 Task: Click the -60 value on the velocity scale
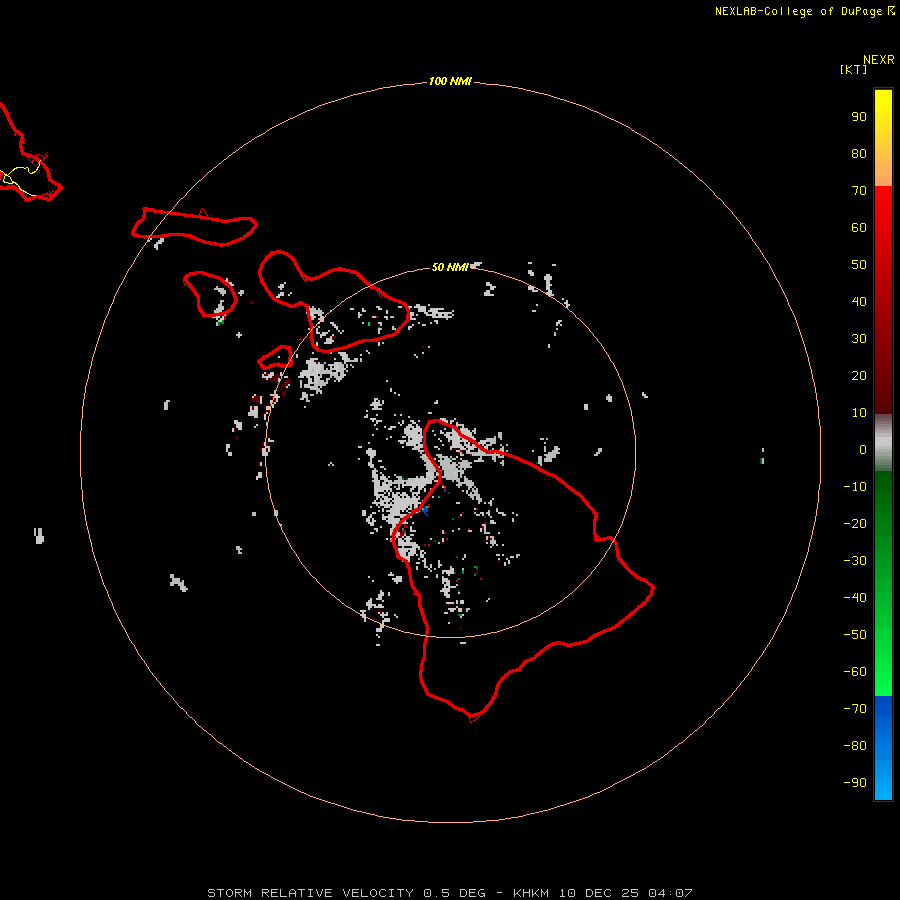click(x=855, y=672)
